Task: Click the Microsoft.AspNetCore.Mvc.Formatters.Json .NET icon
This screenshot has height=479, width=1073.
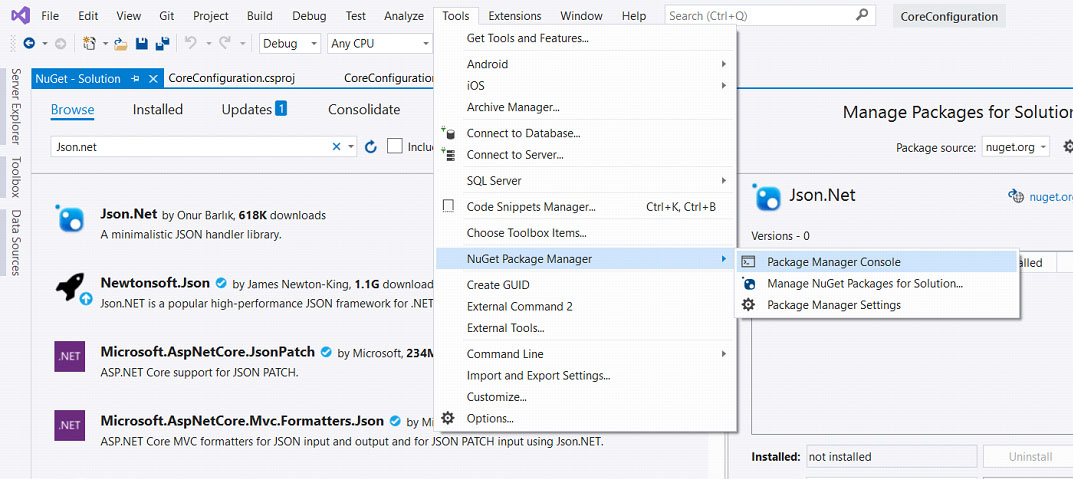Action: (x=70, y=425)
